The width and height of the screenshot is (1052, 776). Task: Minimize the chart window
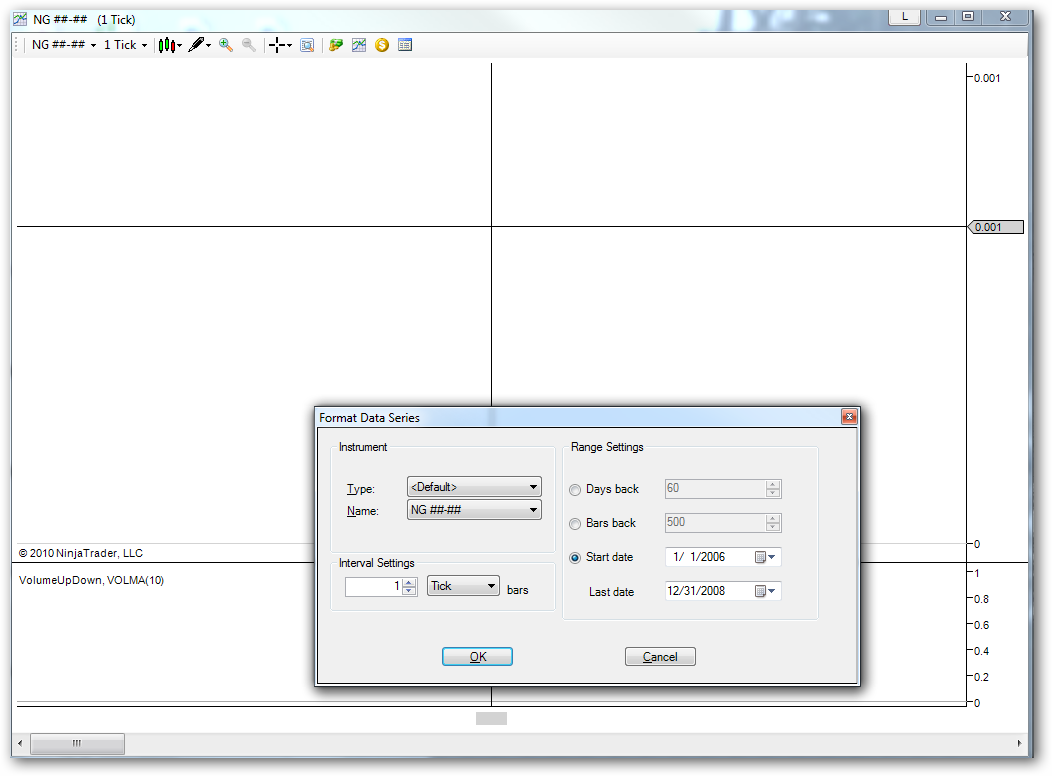(941, 17)
